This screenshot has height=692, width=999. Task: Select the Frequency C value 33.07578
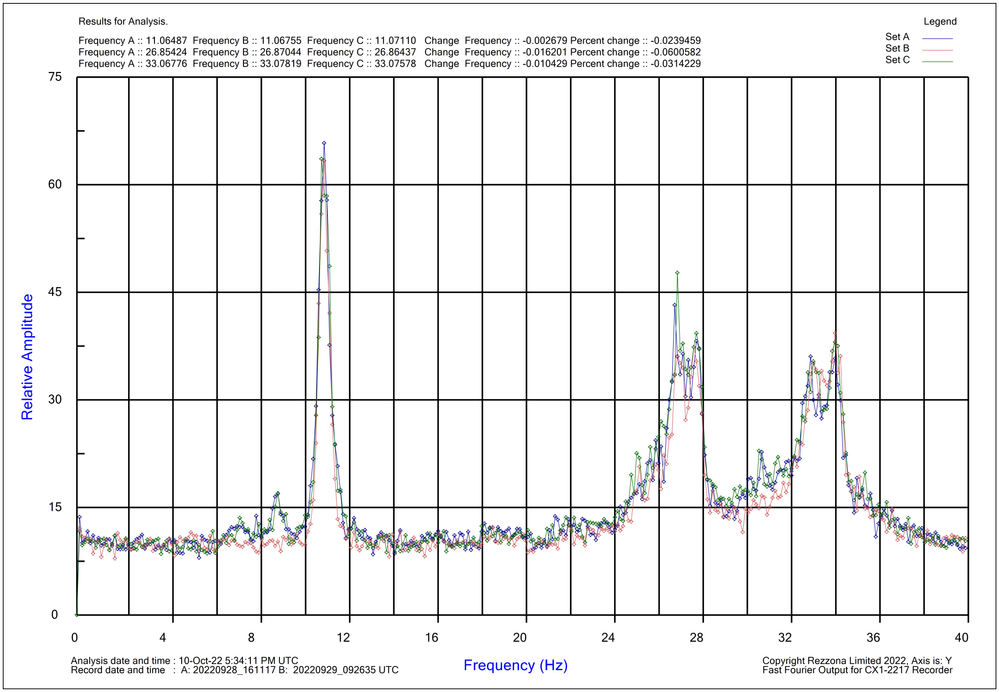click(396, 63)
